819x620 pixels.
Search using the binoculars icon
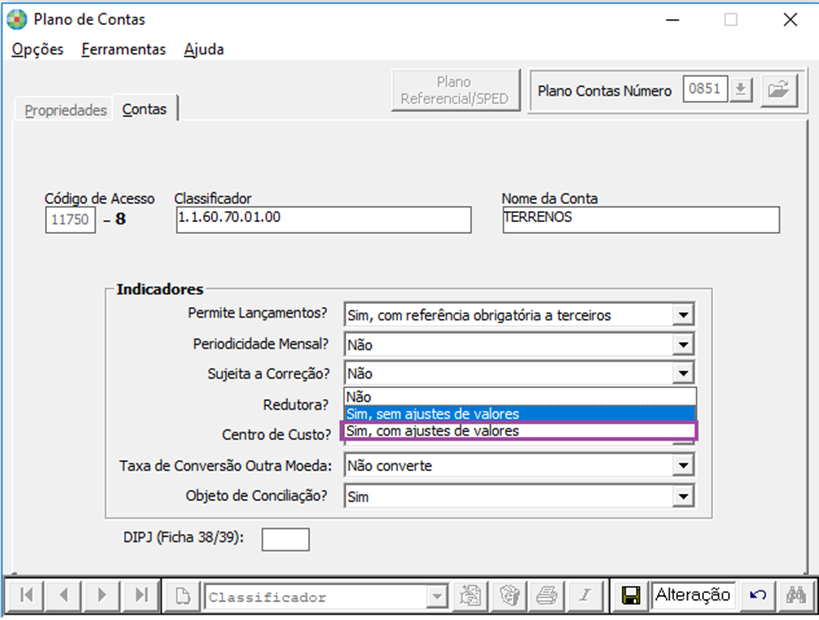[795, 595]
